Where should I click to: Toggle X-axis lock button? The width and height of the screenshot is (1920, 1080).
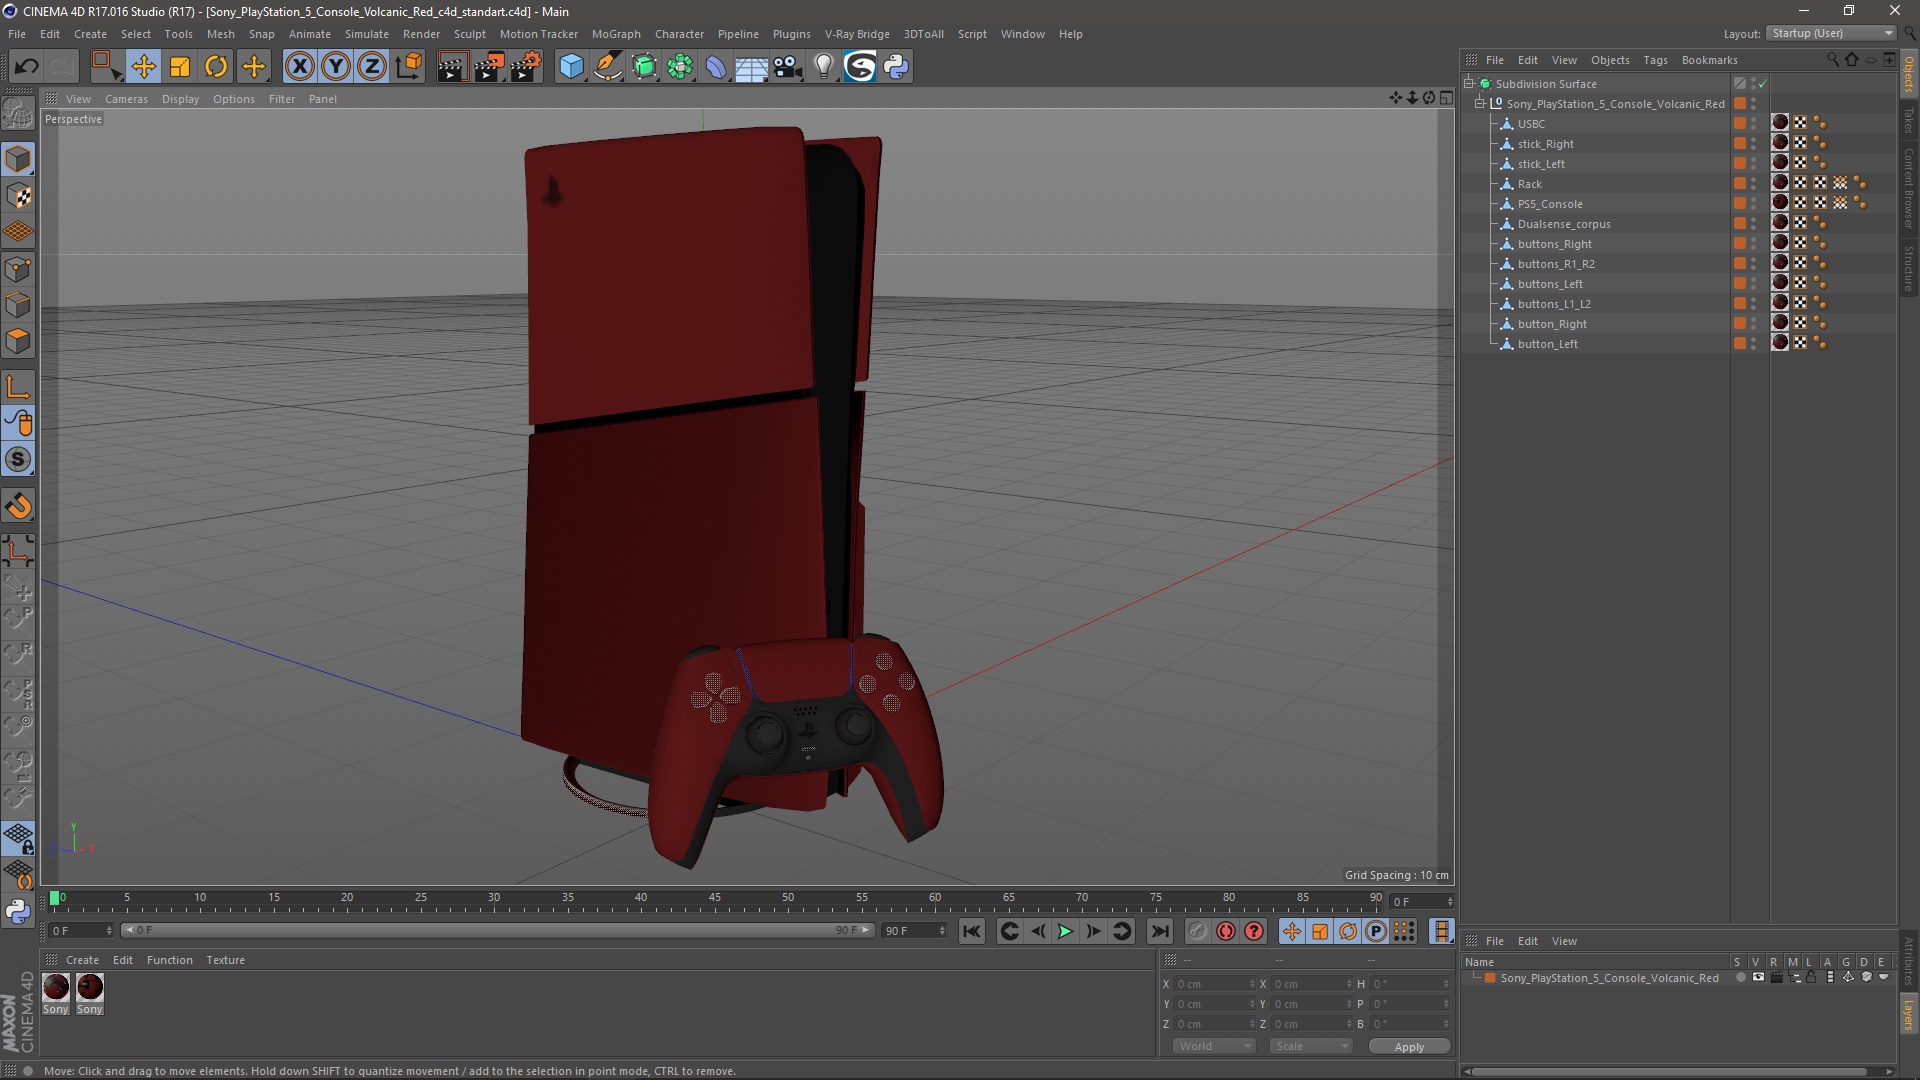click(299, 67)
